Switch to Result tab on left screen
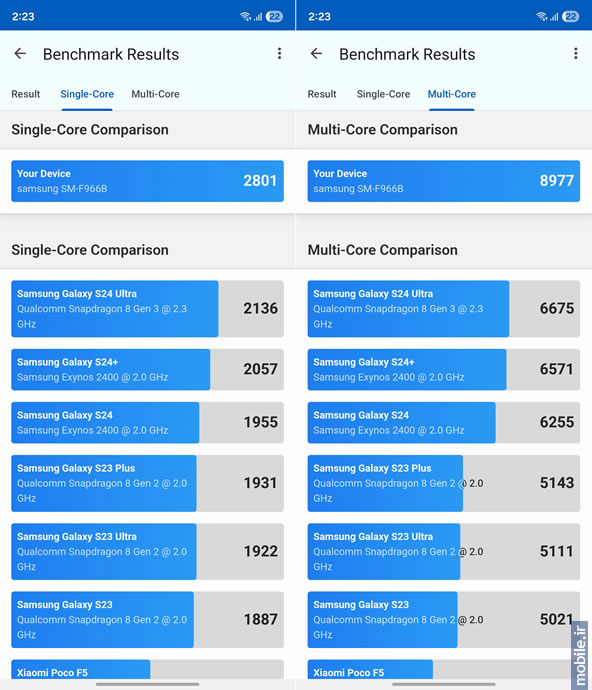592x690 pixels. coord(26,94)
